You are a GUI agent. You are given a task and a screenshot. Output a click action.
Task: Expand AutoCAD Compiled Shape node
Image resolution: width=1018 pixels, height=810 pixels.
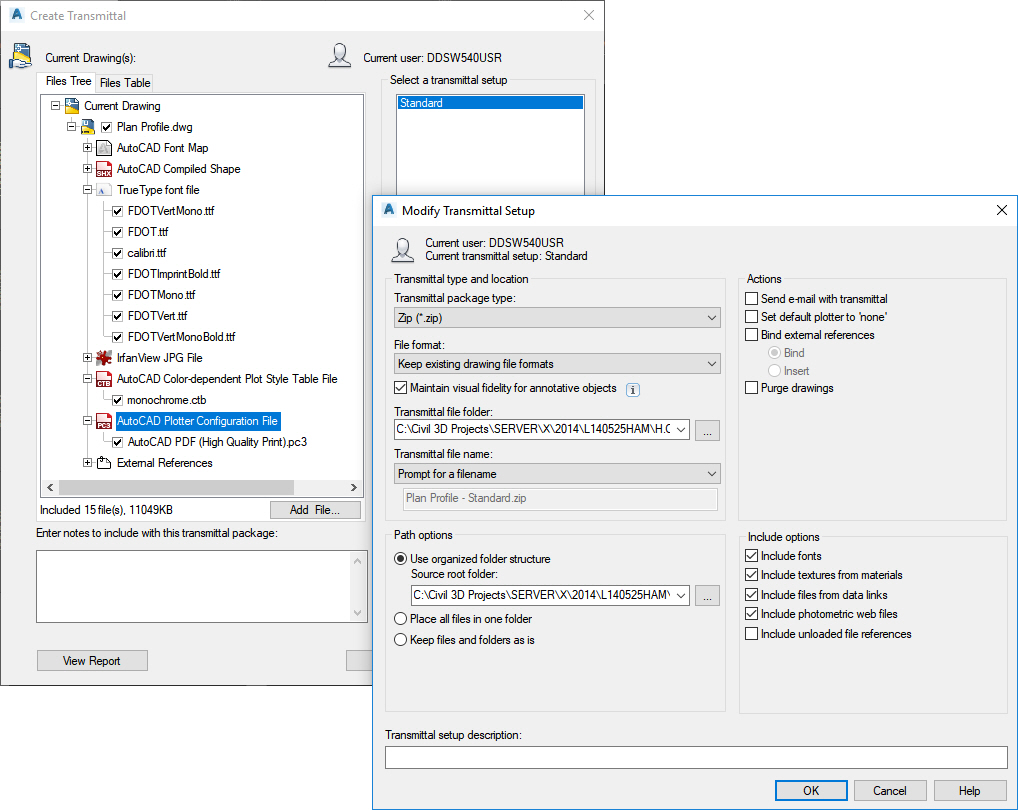point(88,169)
